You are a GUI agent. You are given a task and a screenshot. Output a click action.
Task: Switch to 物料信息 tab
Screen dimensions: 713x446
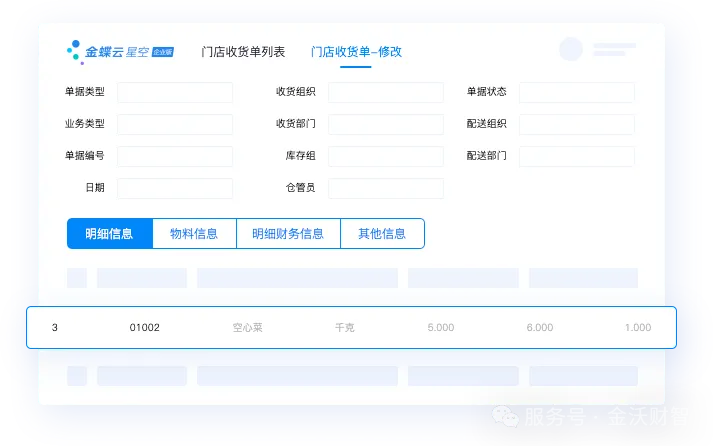tap(194, 234)
